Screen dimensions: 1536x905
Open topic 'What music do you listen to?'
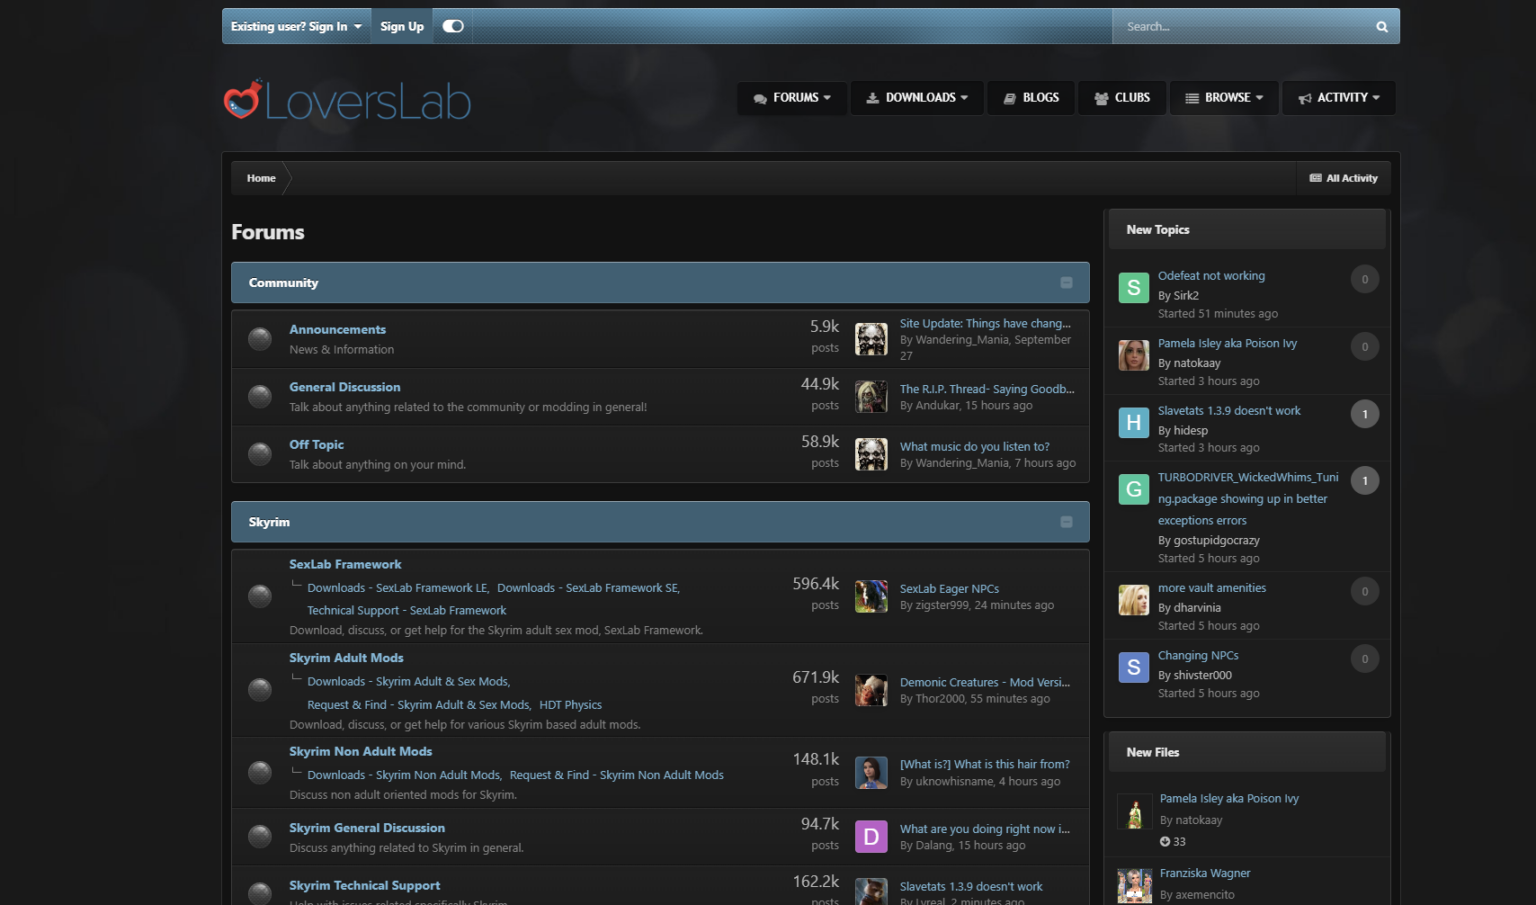975,447
